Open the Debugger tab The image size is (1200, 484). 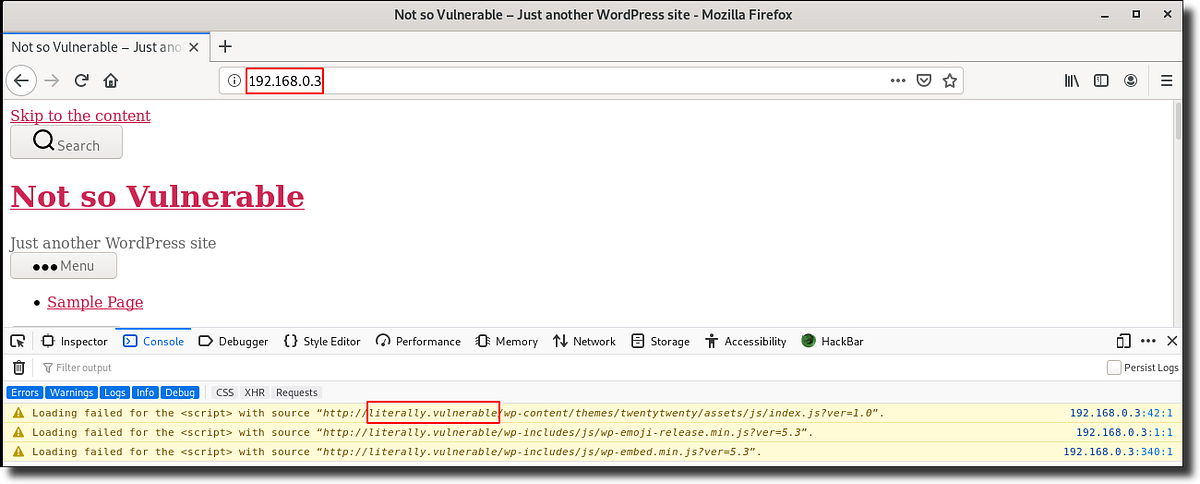(x=233, y=341)
